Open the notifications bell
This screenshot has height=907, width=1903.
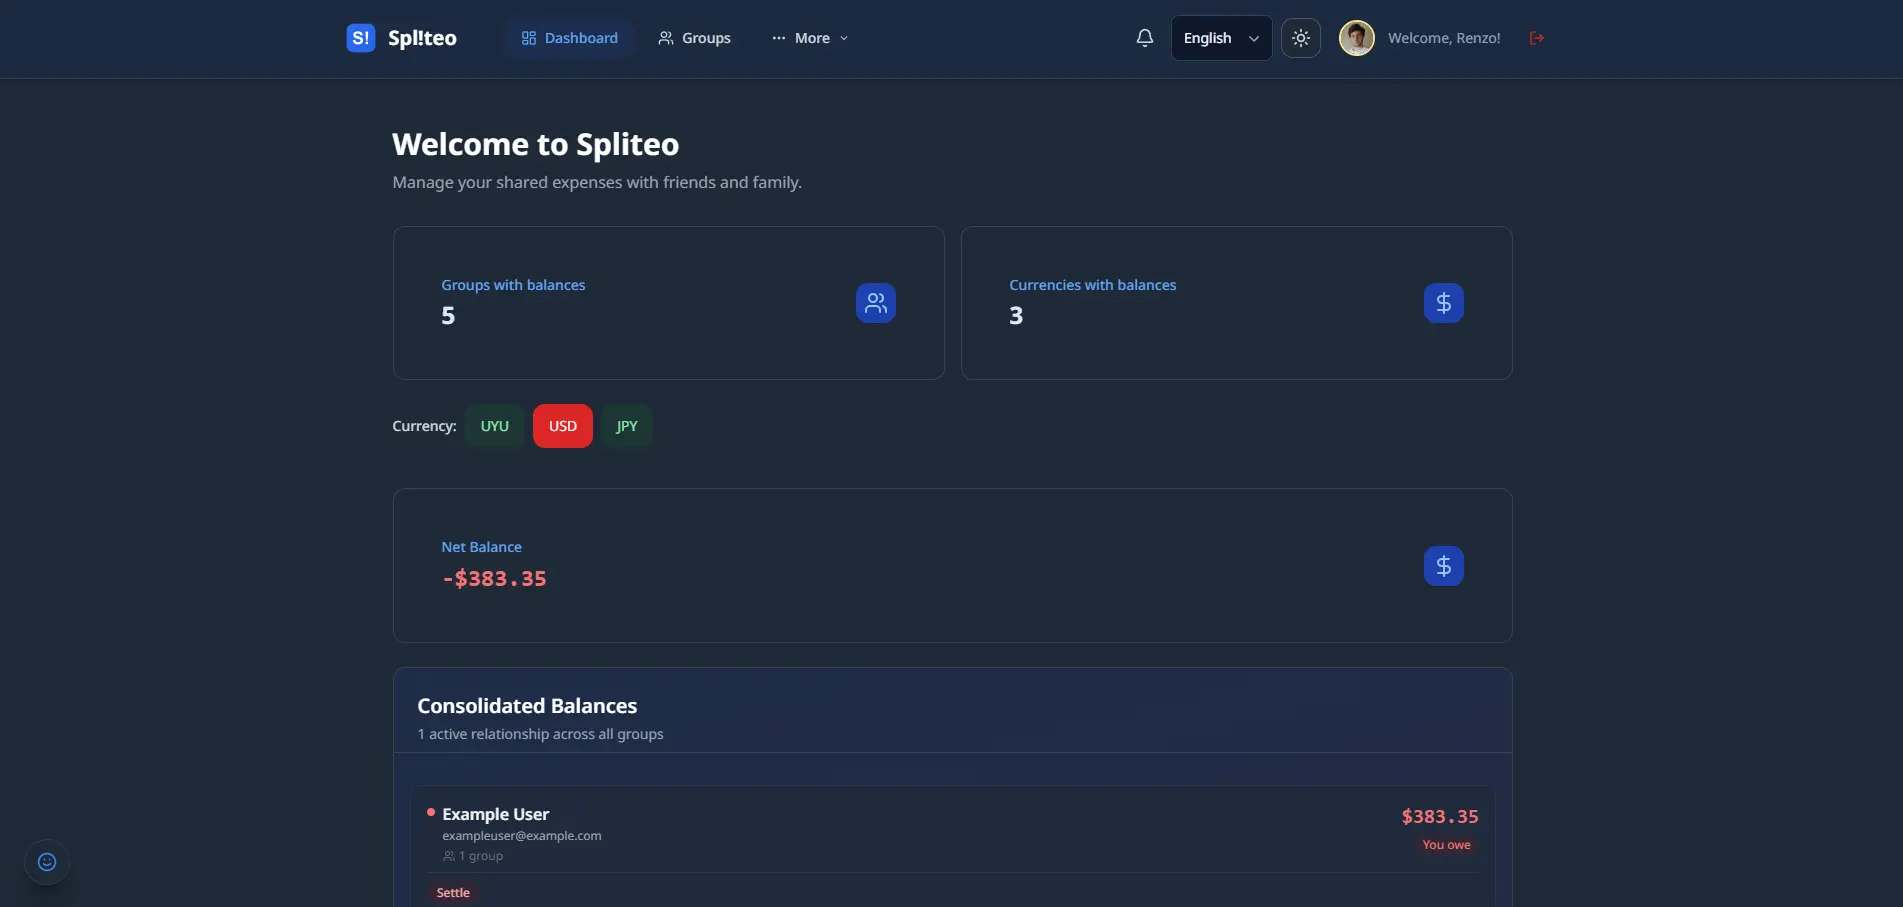[x=1145, y=38]
